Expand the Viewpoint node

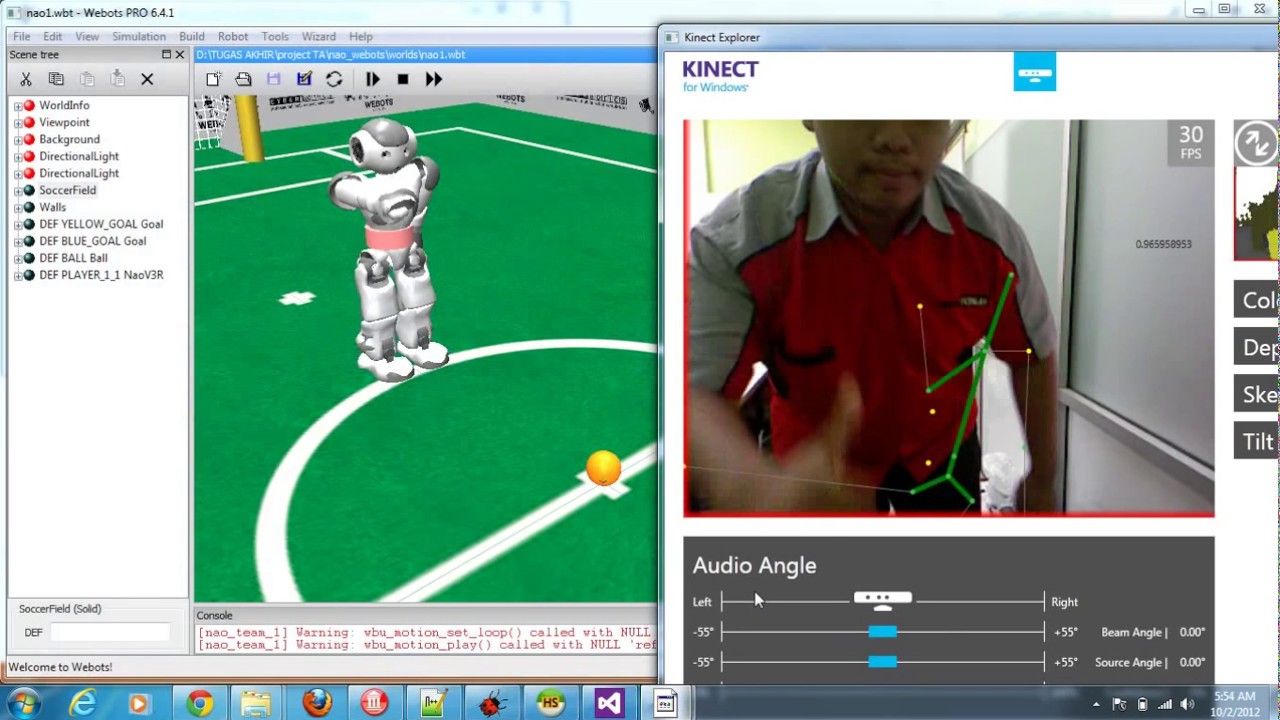click(x=18, y=123)
